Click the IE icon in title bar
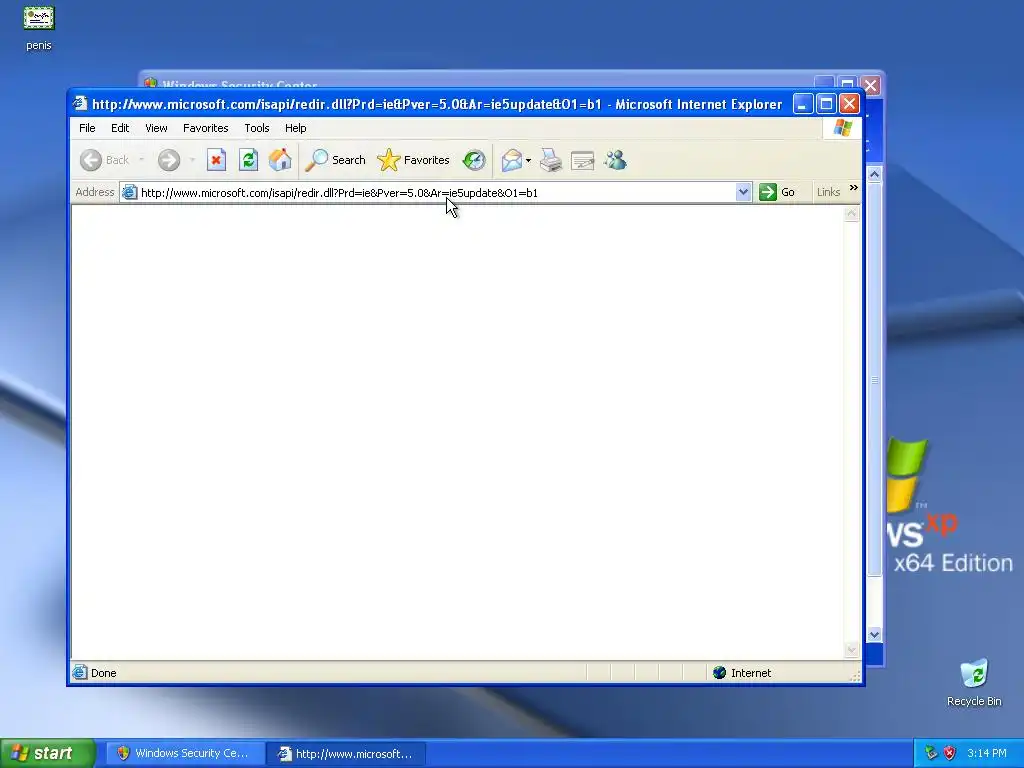The image size is (1024, 768). click(x=80, y=104)
